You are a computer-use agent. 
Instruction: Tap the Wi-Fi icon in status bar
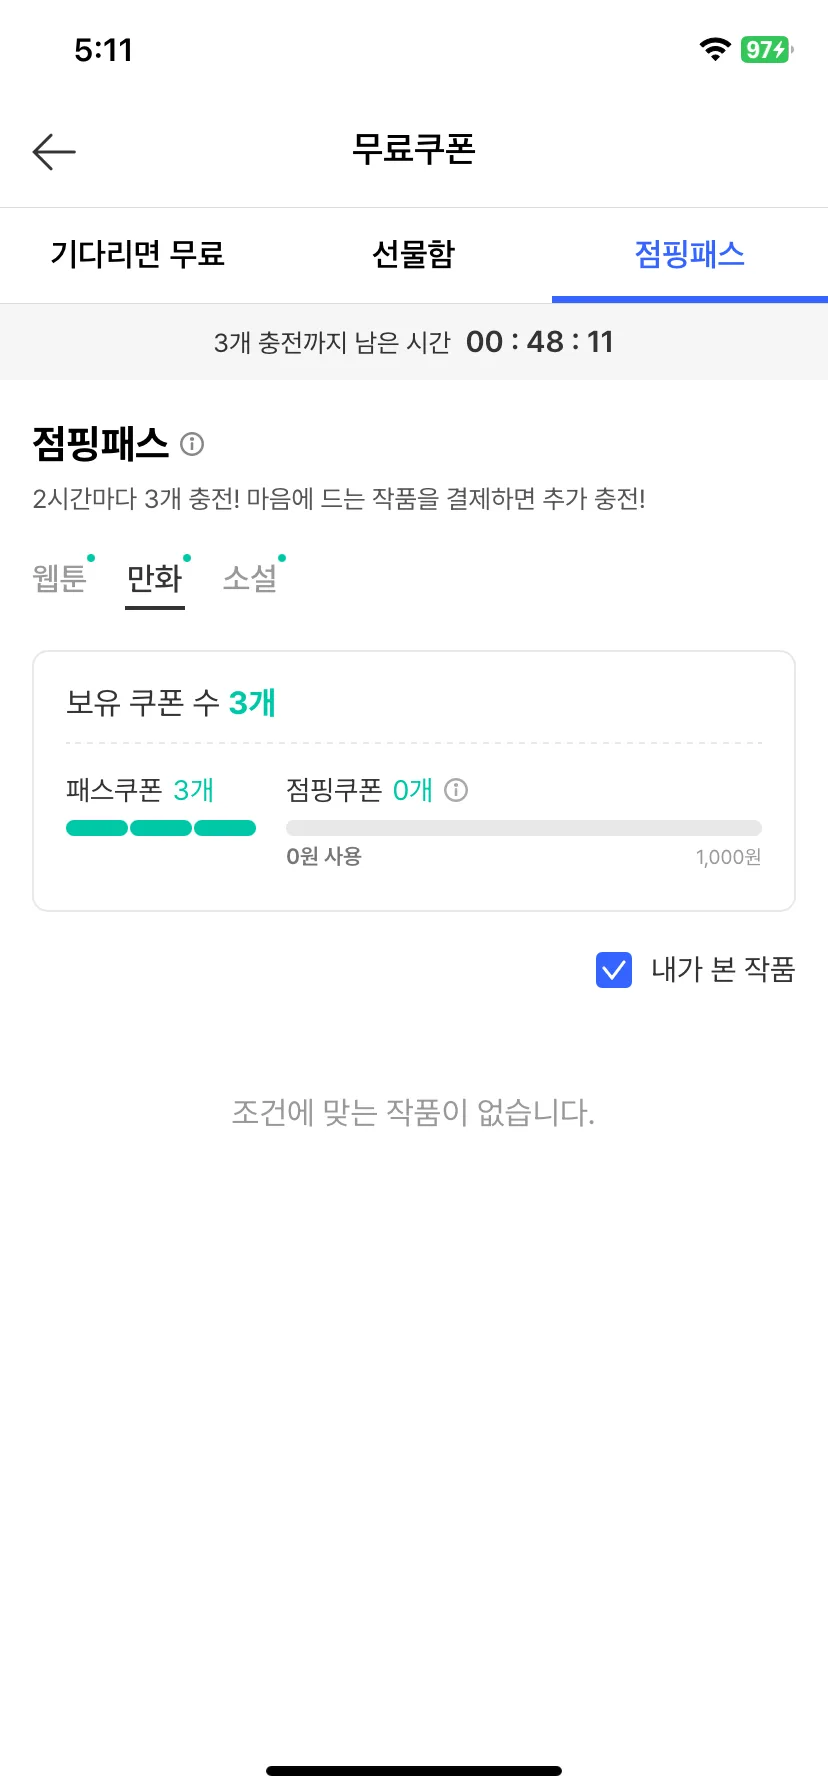[715, 49]
